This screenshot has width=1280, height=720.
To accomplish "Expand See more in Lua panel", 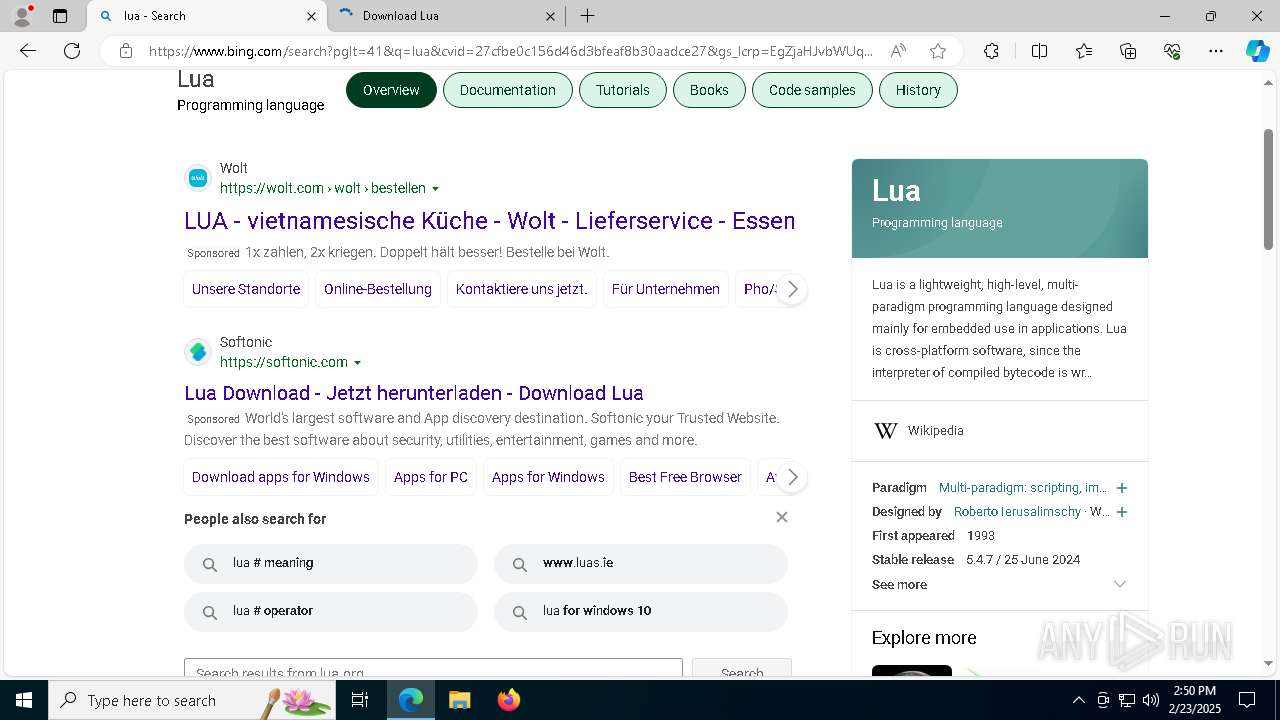I will coord(1000,585).
